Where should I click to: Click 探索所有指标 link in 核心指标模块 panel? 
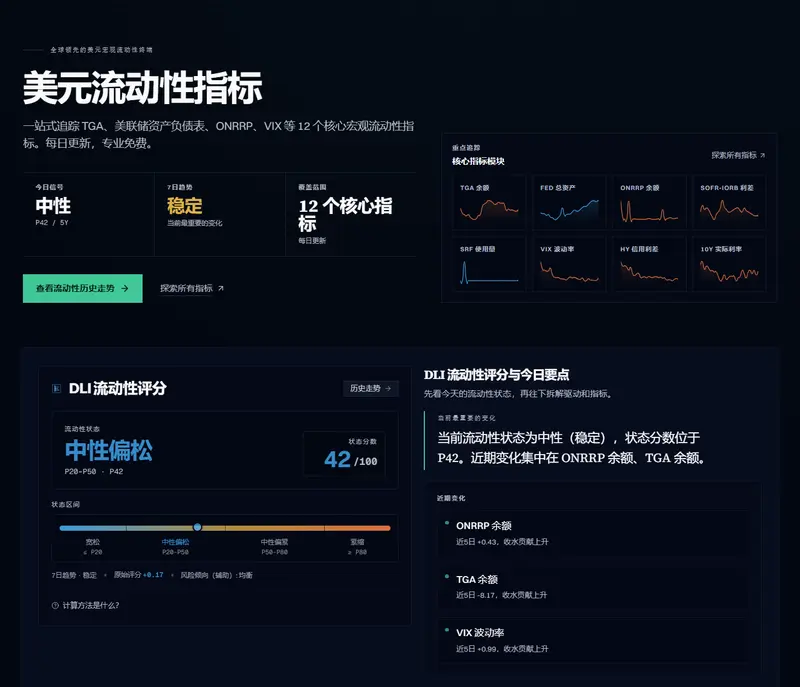[738, 155]
